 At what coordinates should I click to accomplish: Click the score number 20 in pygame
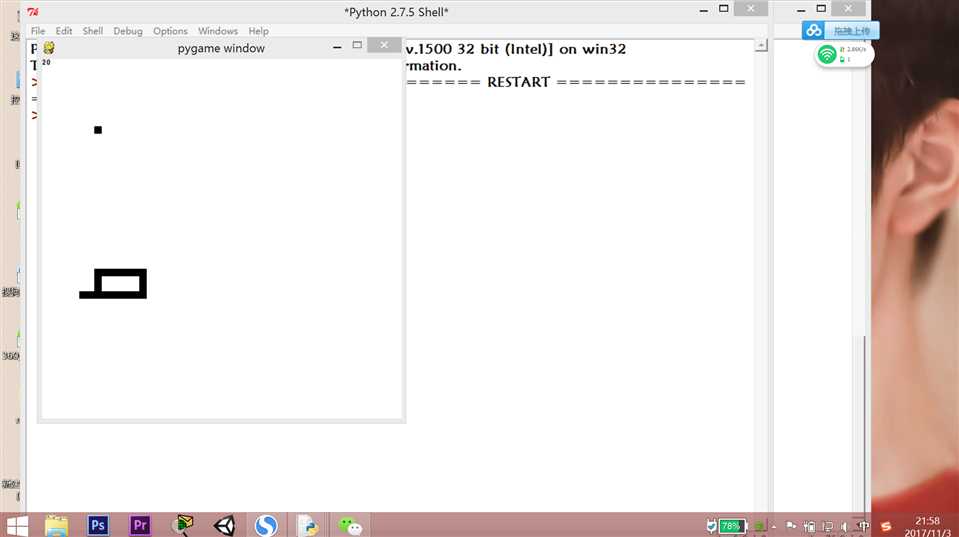point(46,62)
